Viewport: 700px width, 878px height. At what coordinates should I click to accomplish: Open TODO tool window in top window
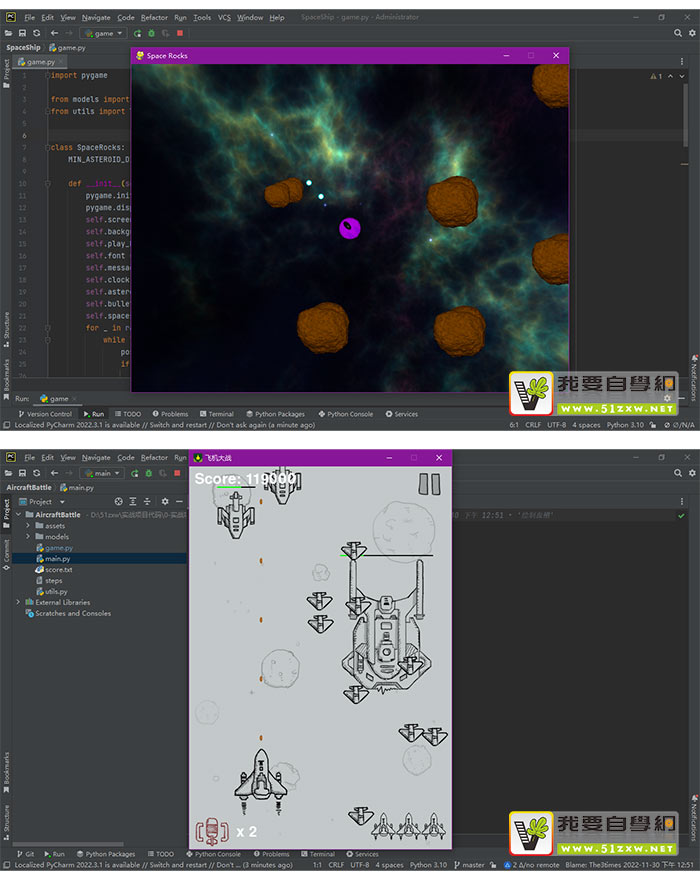click(x=128, y=414)
